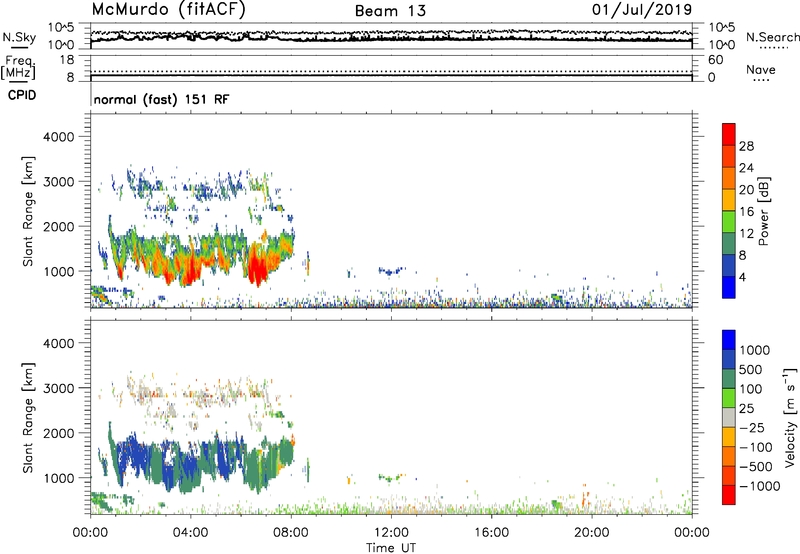Click the '4000' tick of the power panel
This screenshot has width=800, height=554.
[59, 137]
